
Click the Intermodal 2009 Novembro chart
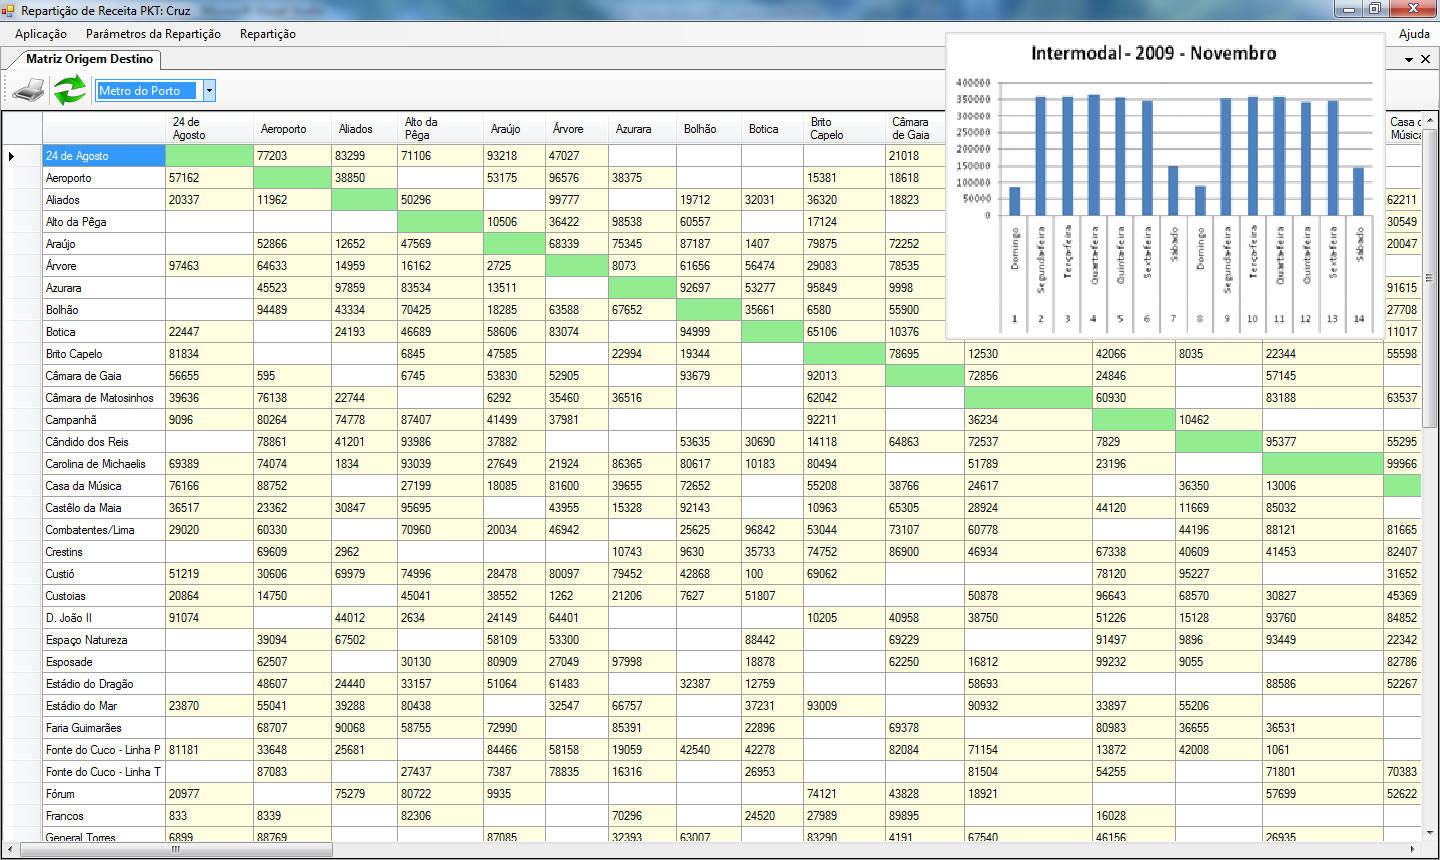pyautogui.click(x=1165, y=185)
